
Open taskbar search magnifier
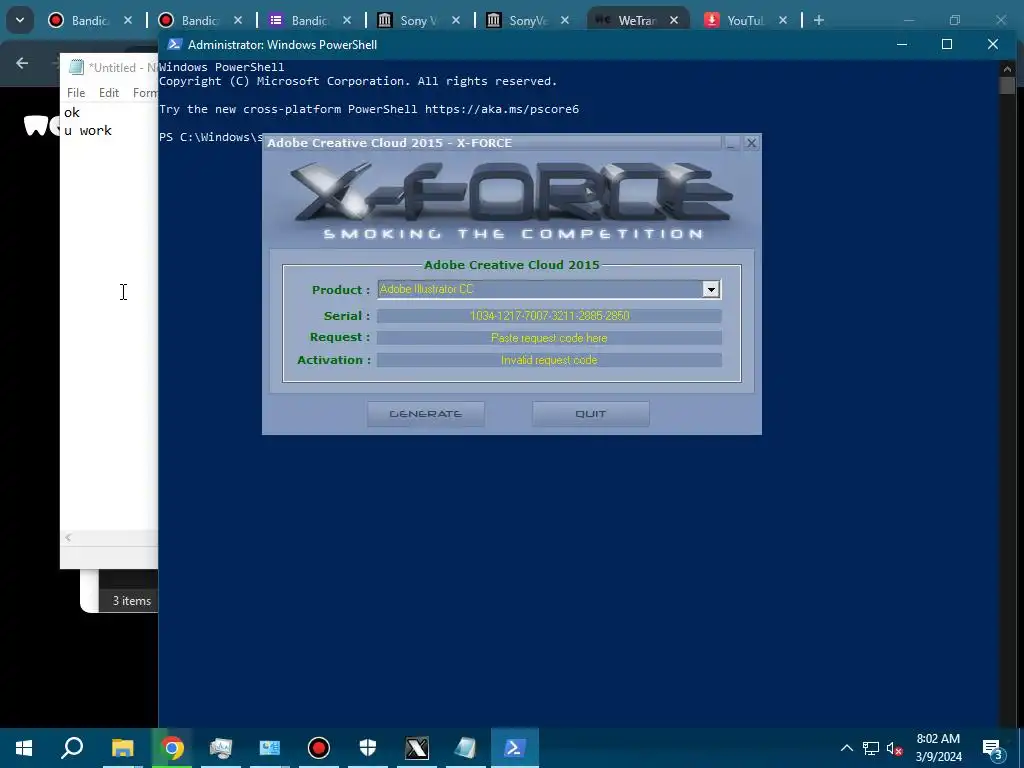[x=72, y=748]
